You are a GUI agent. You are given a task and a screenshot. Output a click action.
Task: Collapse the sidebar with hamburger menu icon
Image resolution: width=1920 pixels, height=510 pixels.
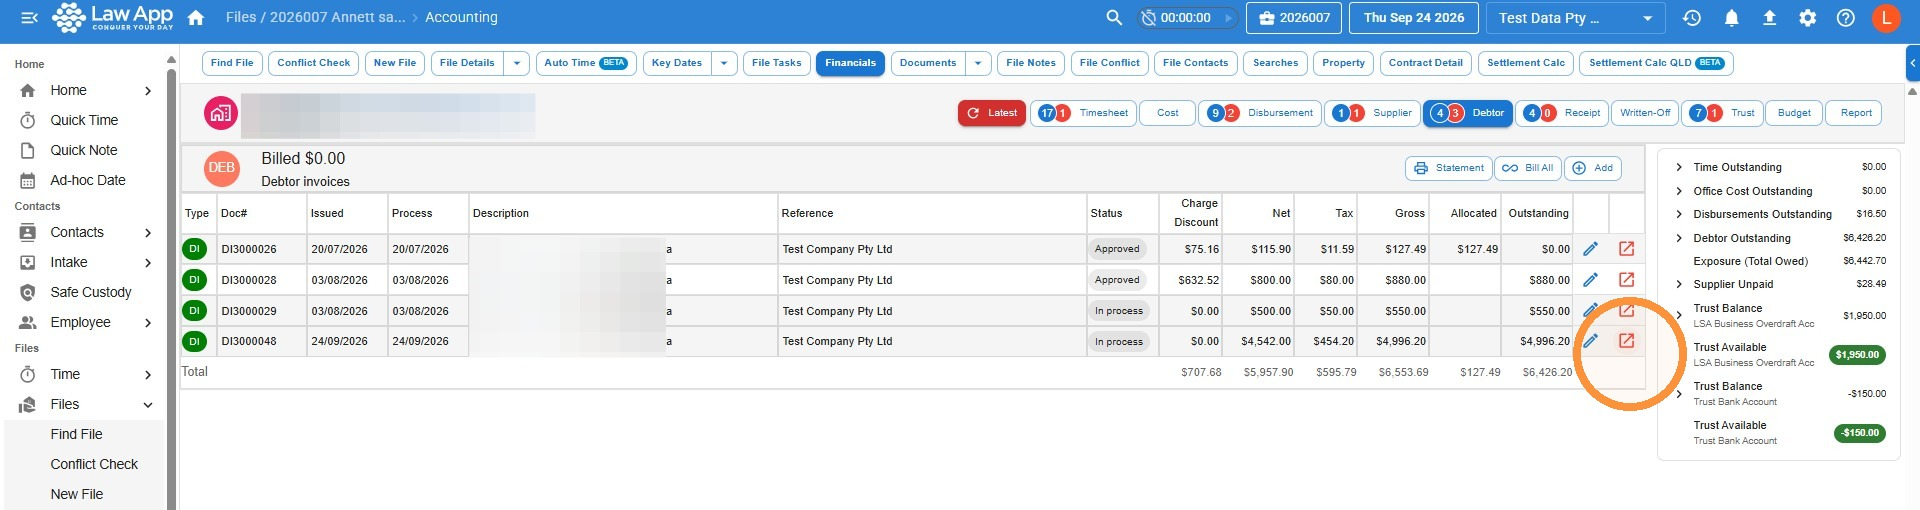(29, 17)
